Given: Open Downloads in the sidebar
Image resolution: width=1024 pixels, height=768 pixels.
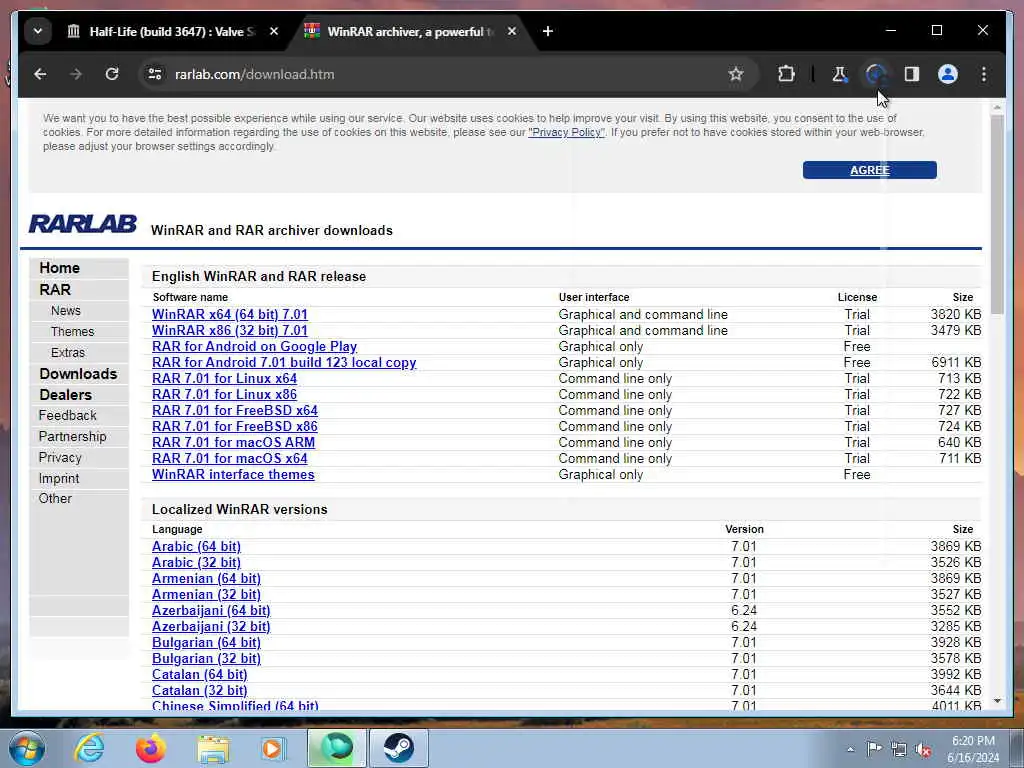Looking at the screenshot, I should tap(78, 374).
